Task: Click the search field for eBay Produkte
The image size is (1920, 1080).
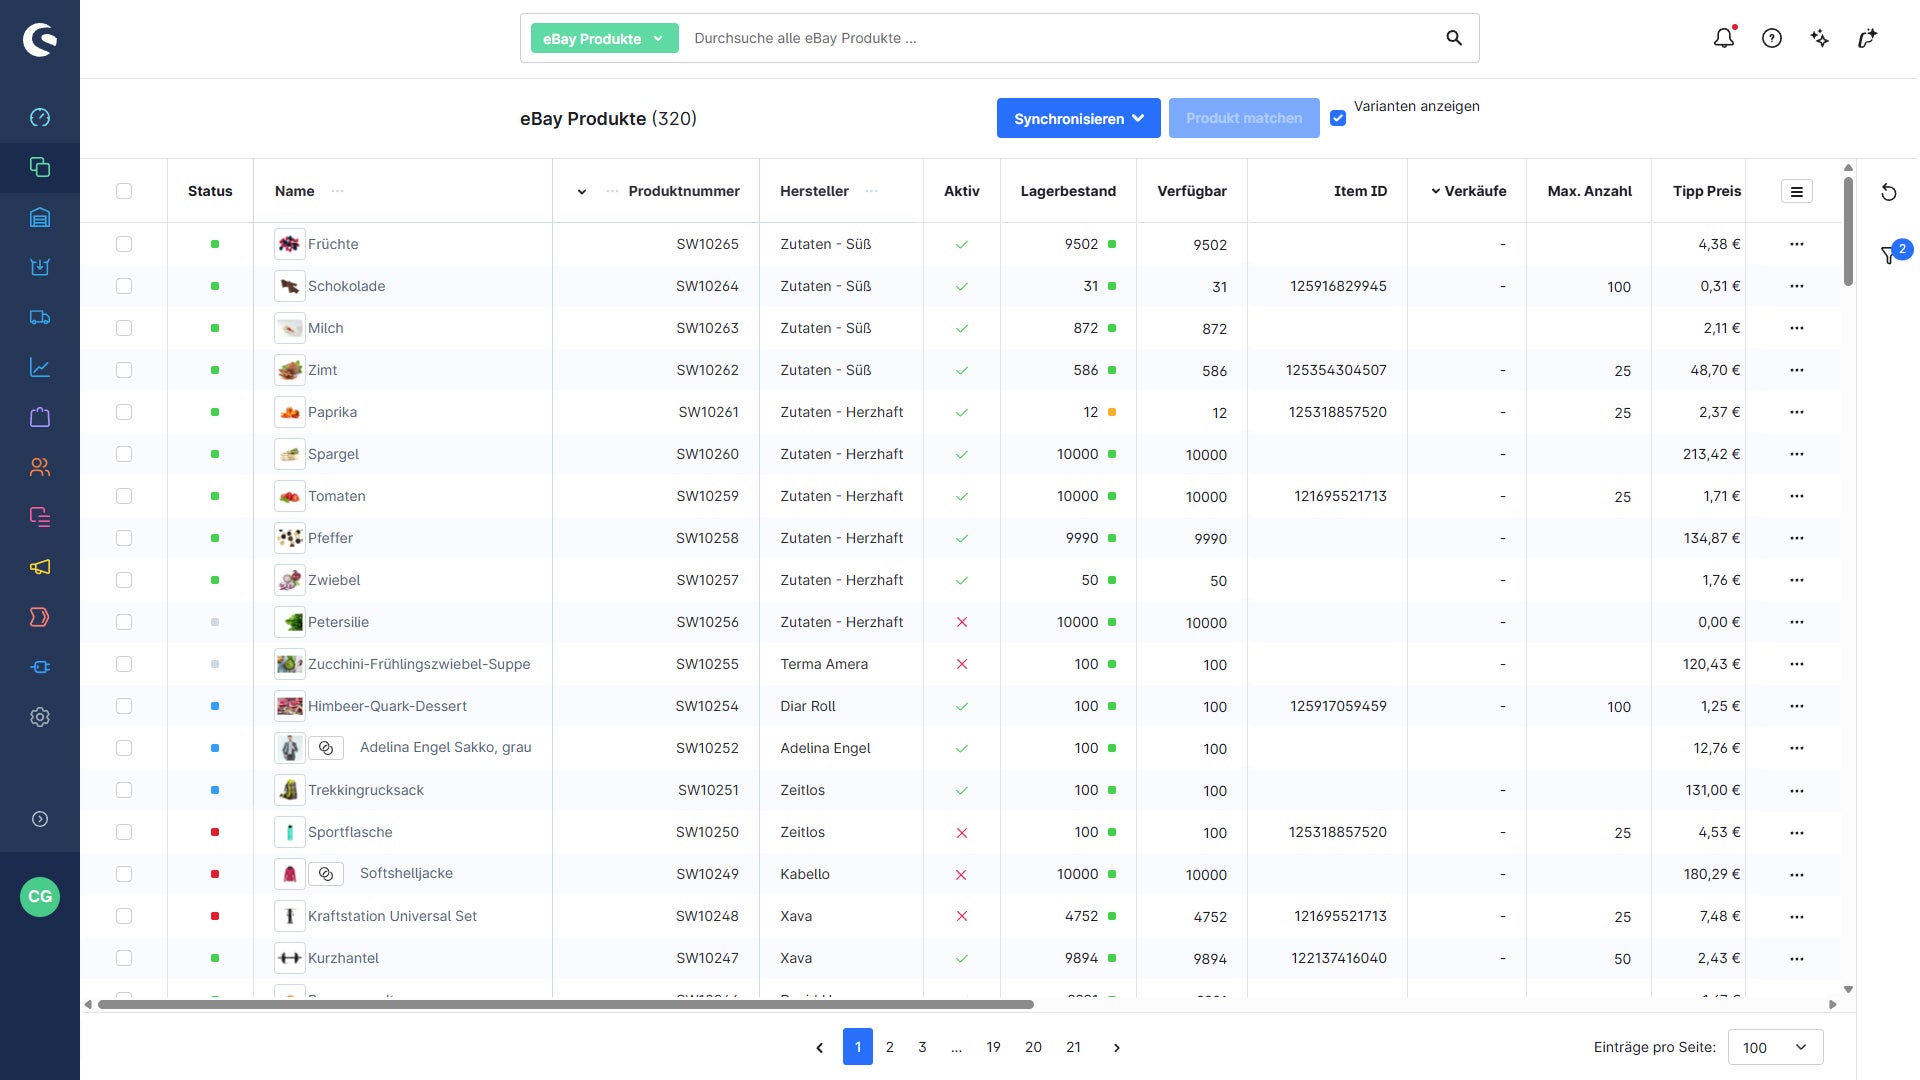Action: point(1060,38)
